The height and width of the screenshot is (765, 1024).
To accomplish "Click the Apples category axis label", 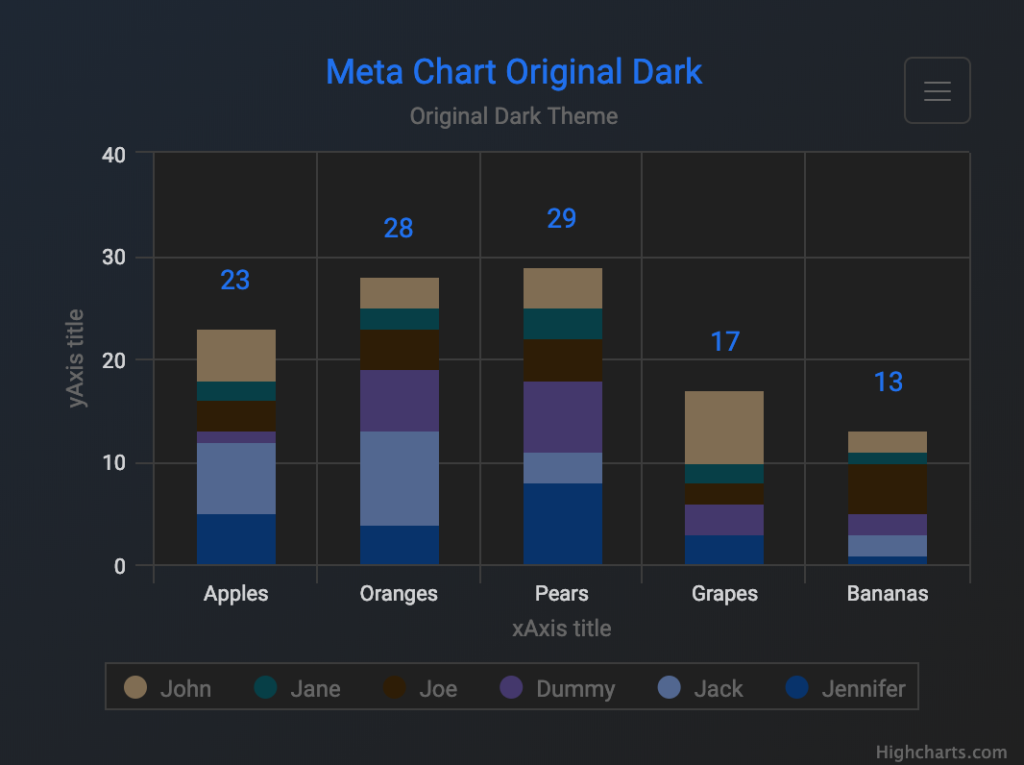I will (x=236, y=593).
